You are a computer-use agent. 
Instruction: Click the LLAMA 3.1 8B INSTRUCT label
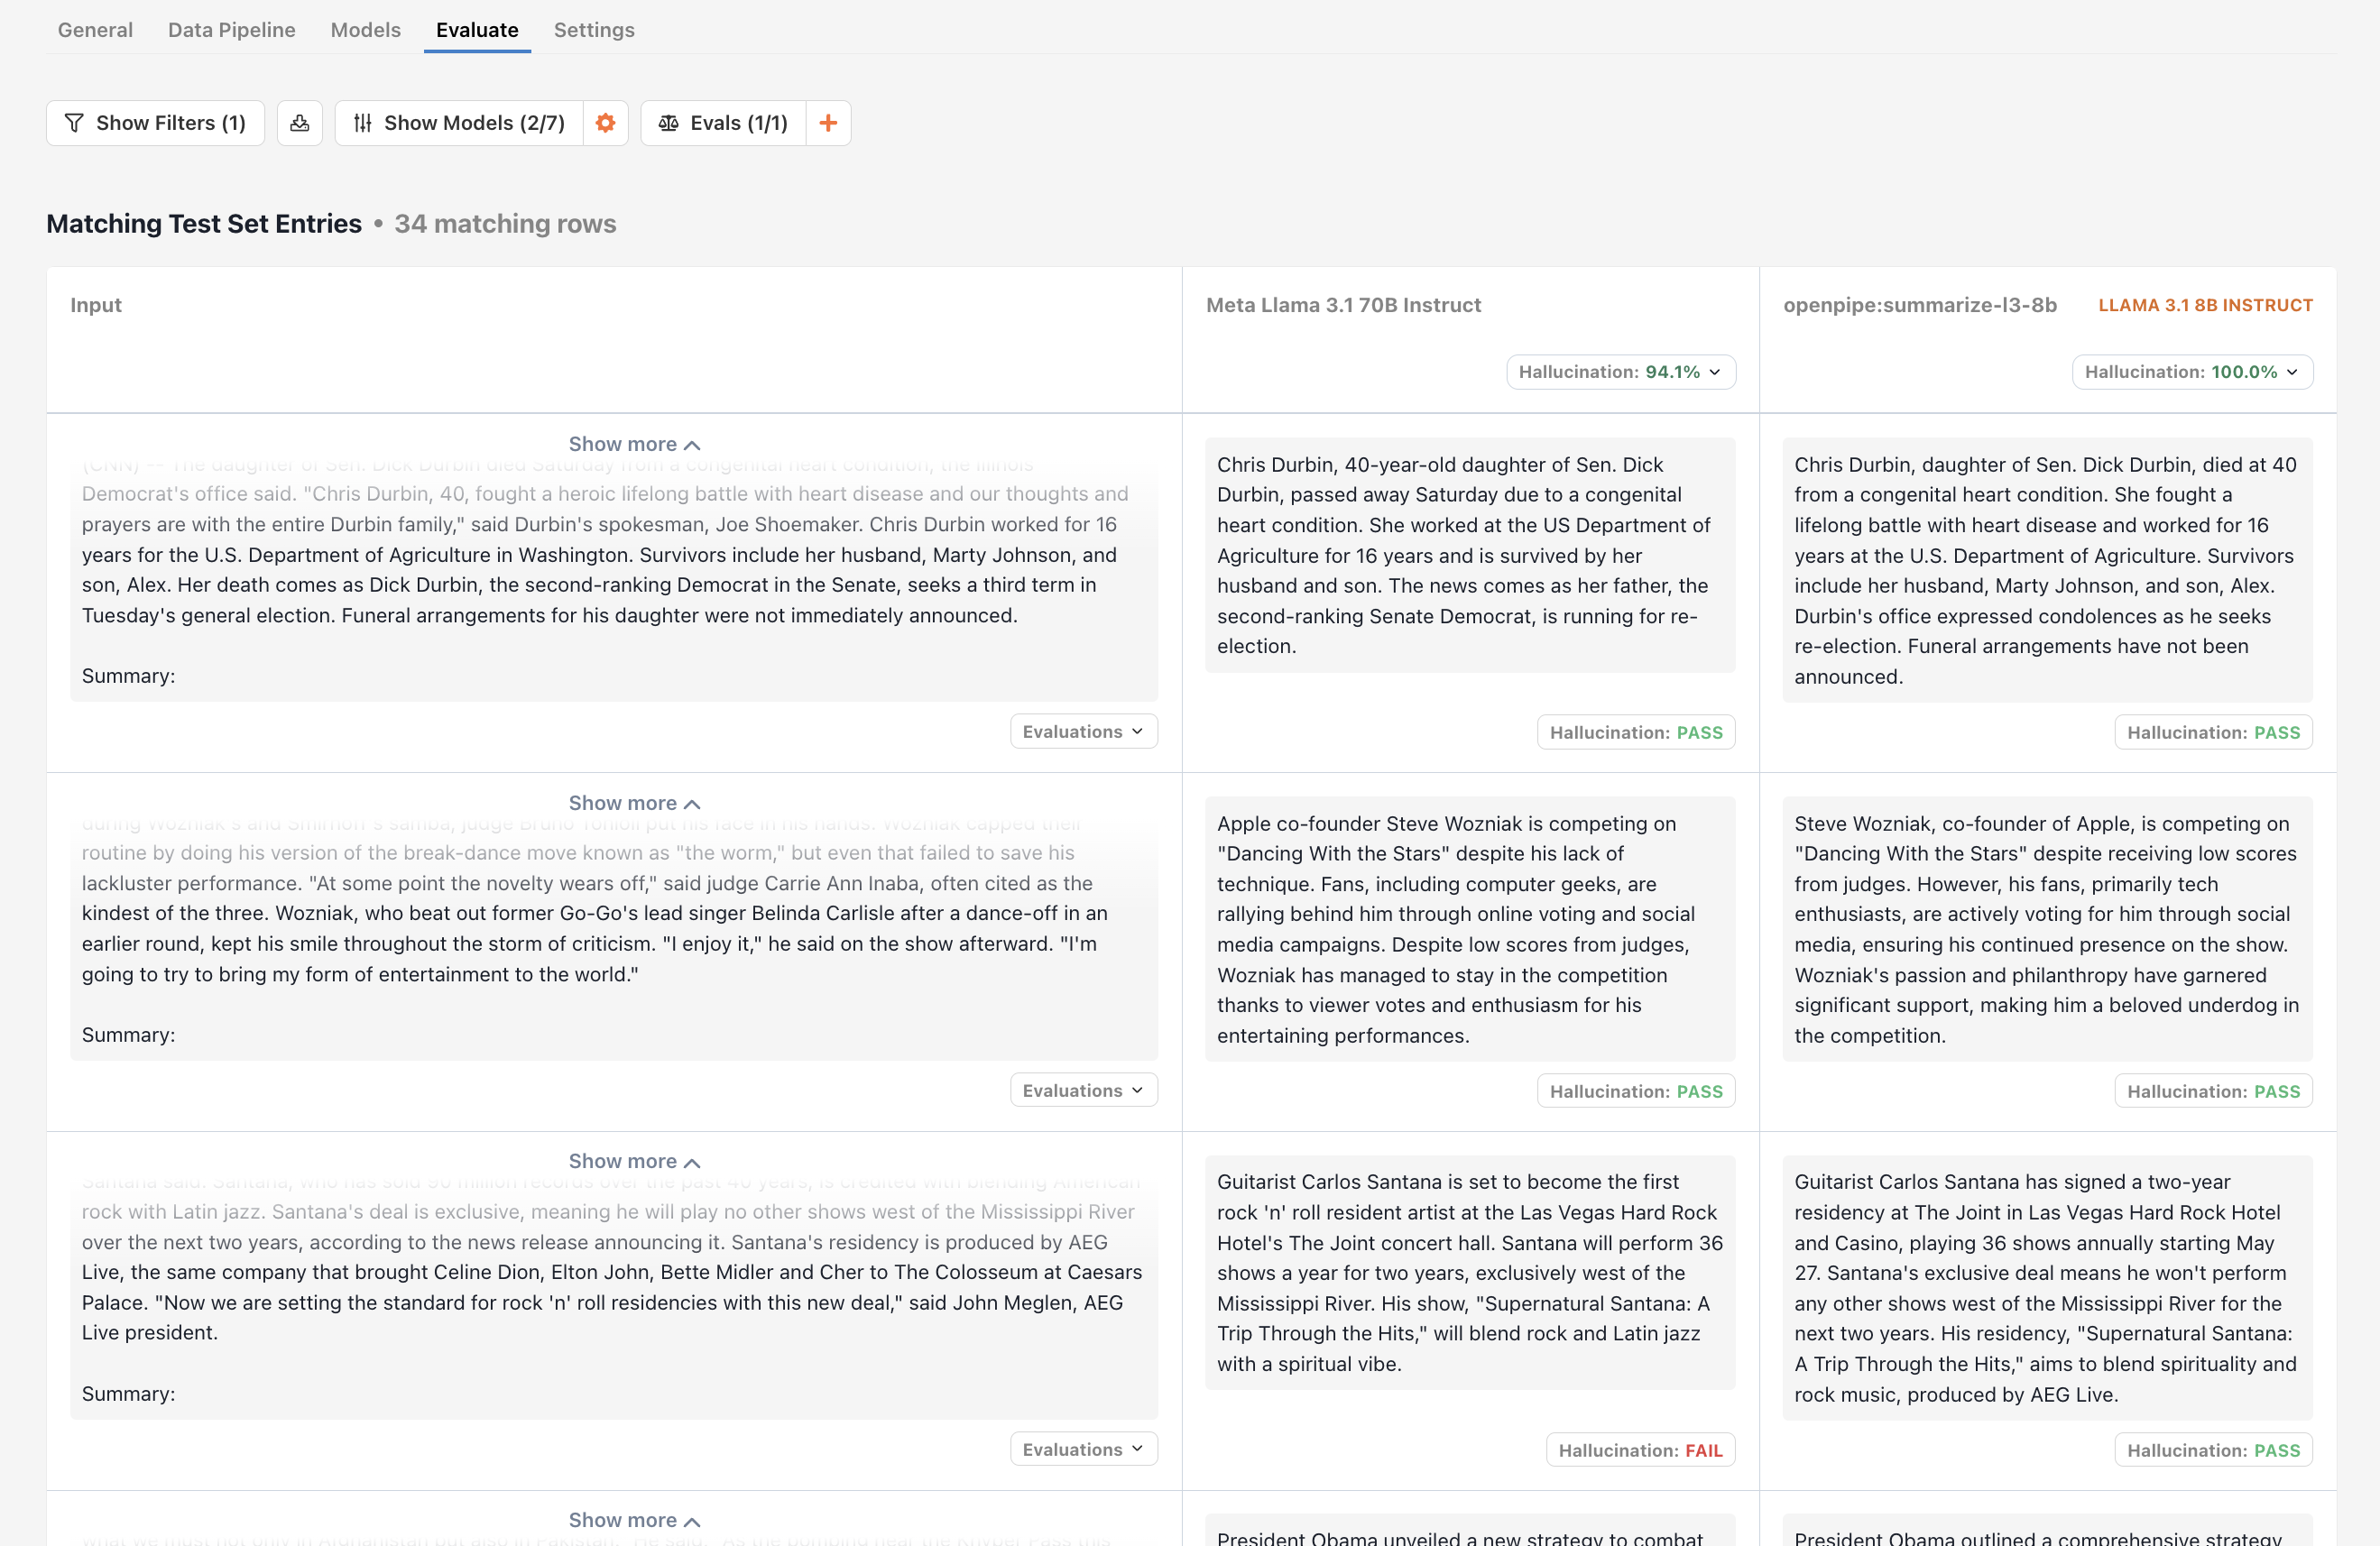[2205, 305]
